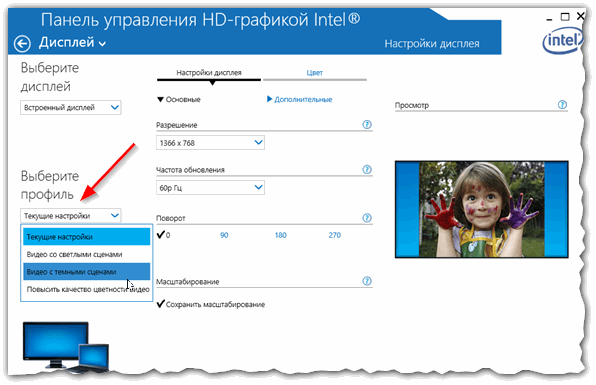Screen dimensions: 596x385
Task: Open the 1366 x 768 resolution dropdown
Action: [210, 143]
